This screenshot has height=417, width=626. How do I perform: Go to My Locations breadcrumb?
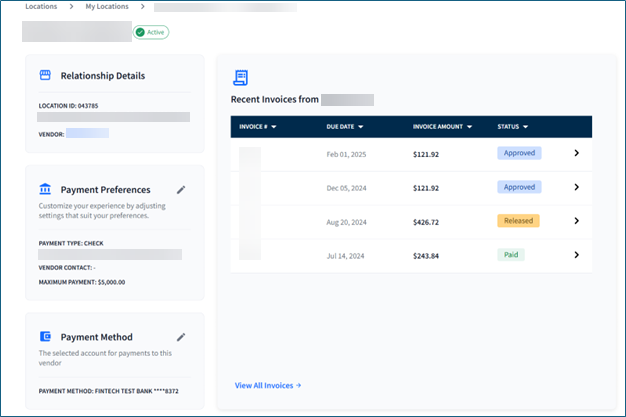[x=107, y=6]
